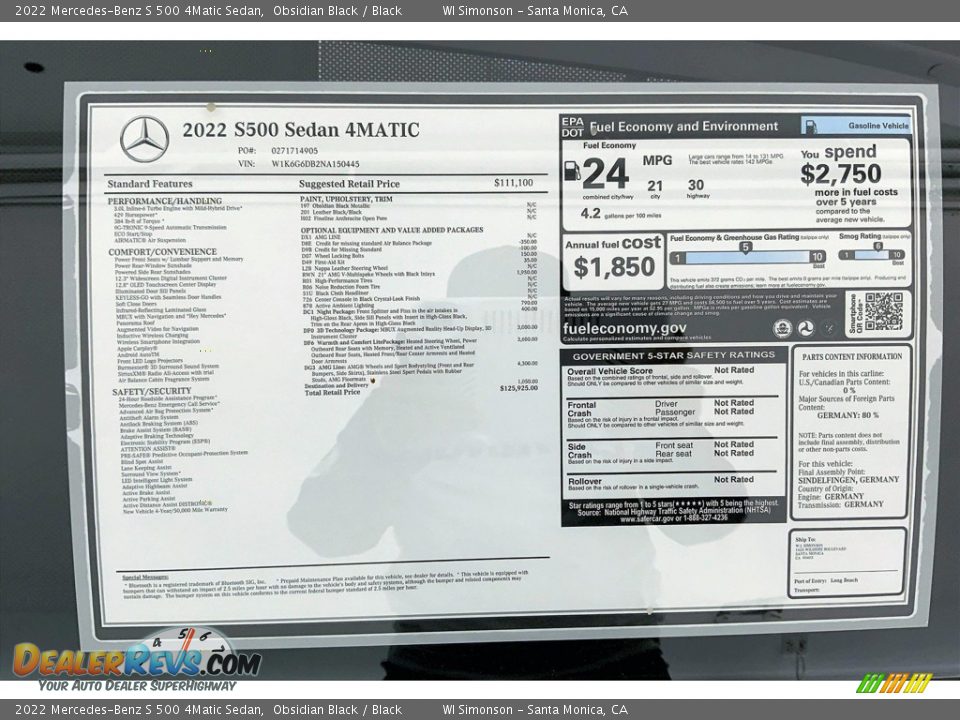This screenshot has height=720, width=960.
Task: Click the 'Fuel Economy and Environment' header
Action: click(683, 127)
